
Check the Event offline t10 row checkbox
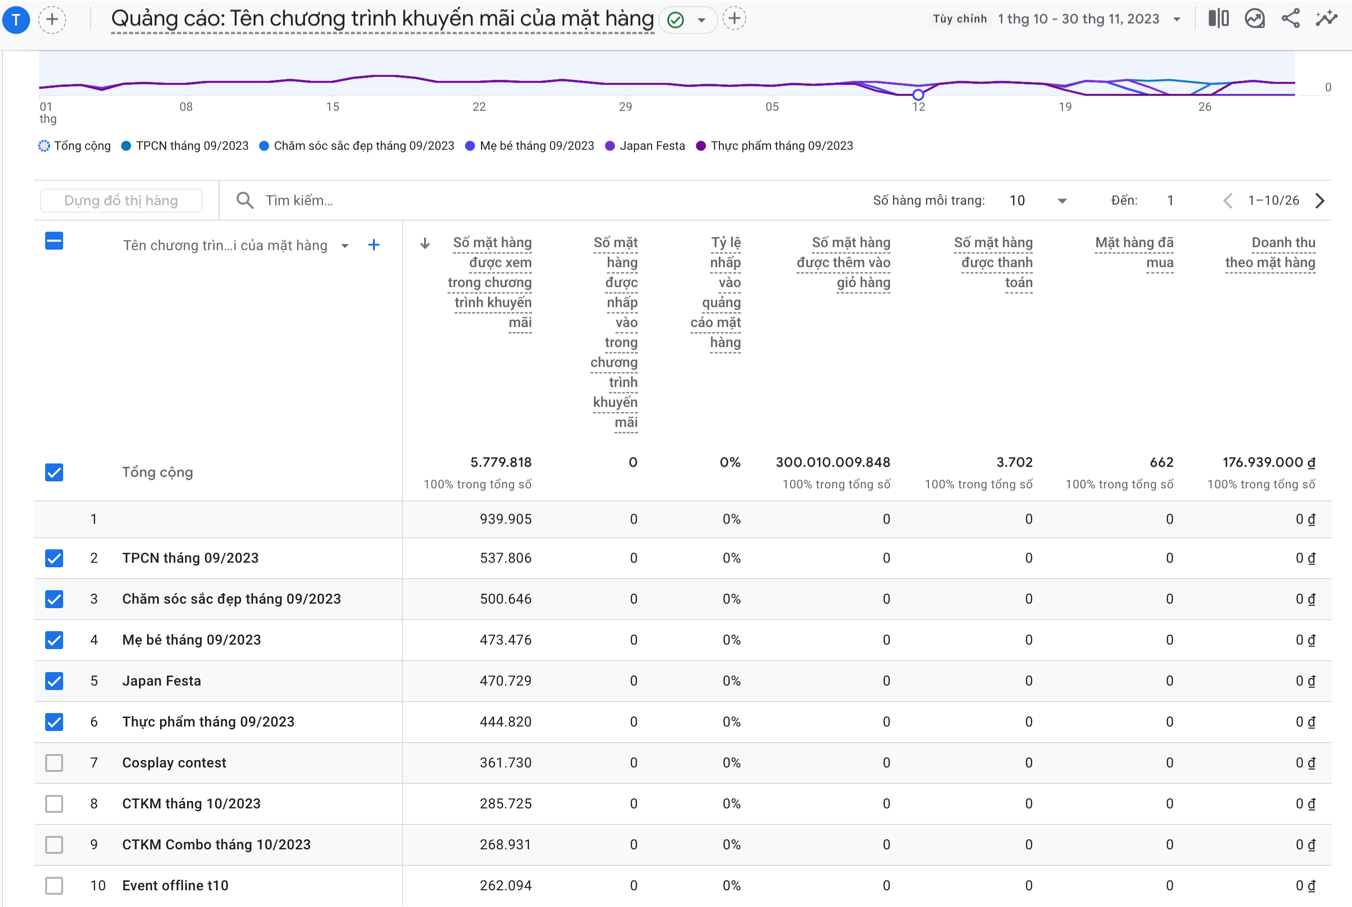[x=54, y=886]
